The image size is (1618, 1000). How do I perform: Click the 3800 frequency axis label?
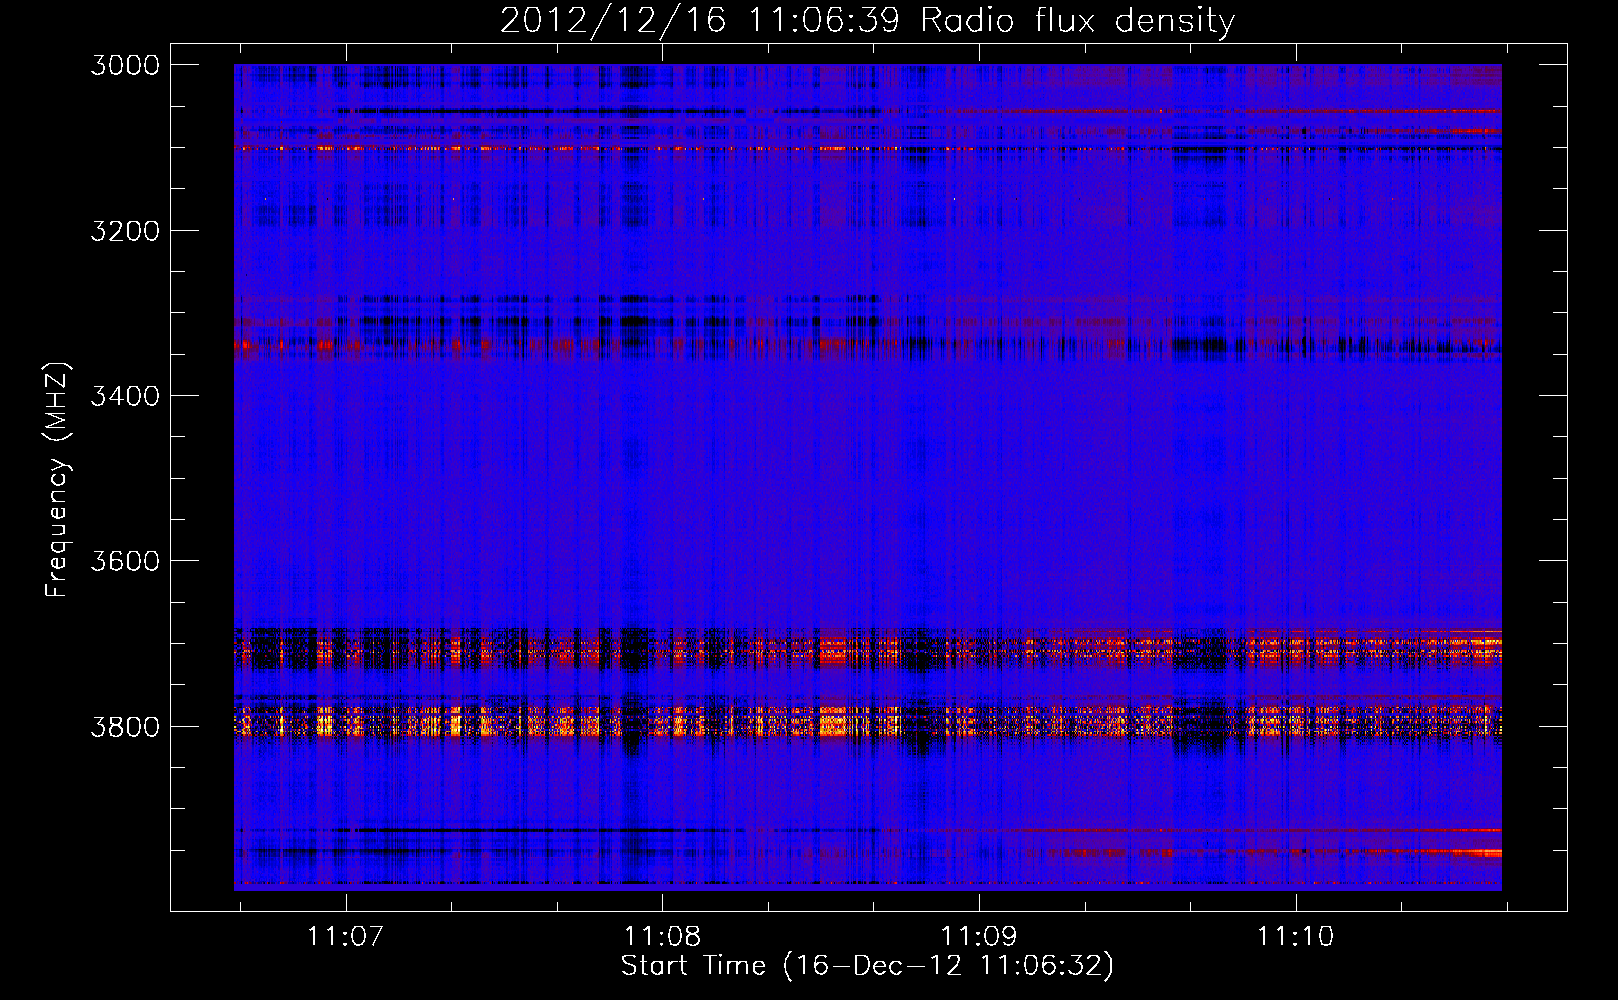125,726
